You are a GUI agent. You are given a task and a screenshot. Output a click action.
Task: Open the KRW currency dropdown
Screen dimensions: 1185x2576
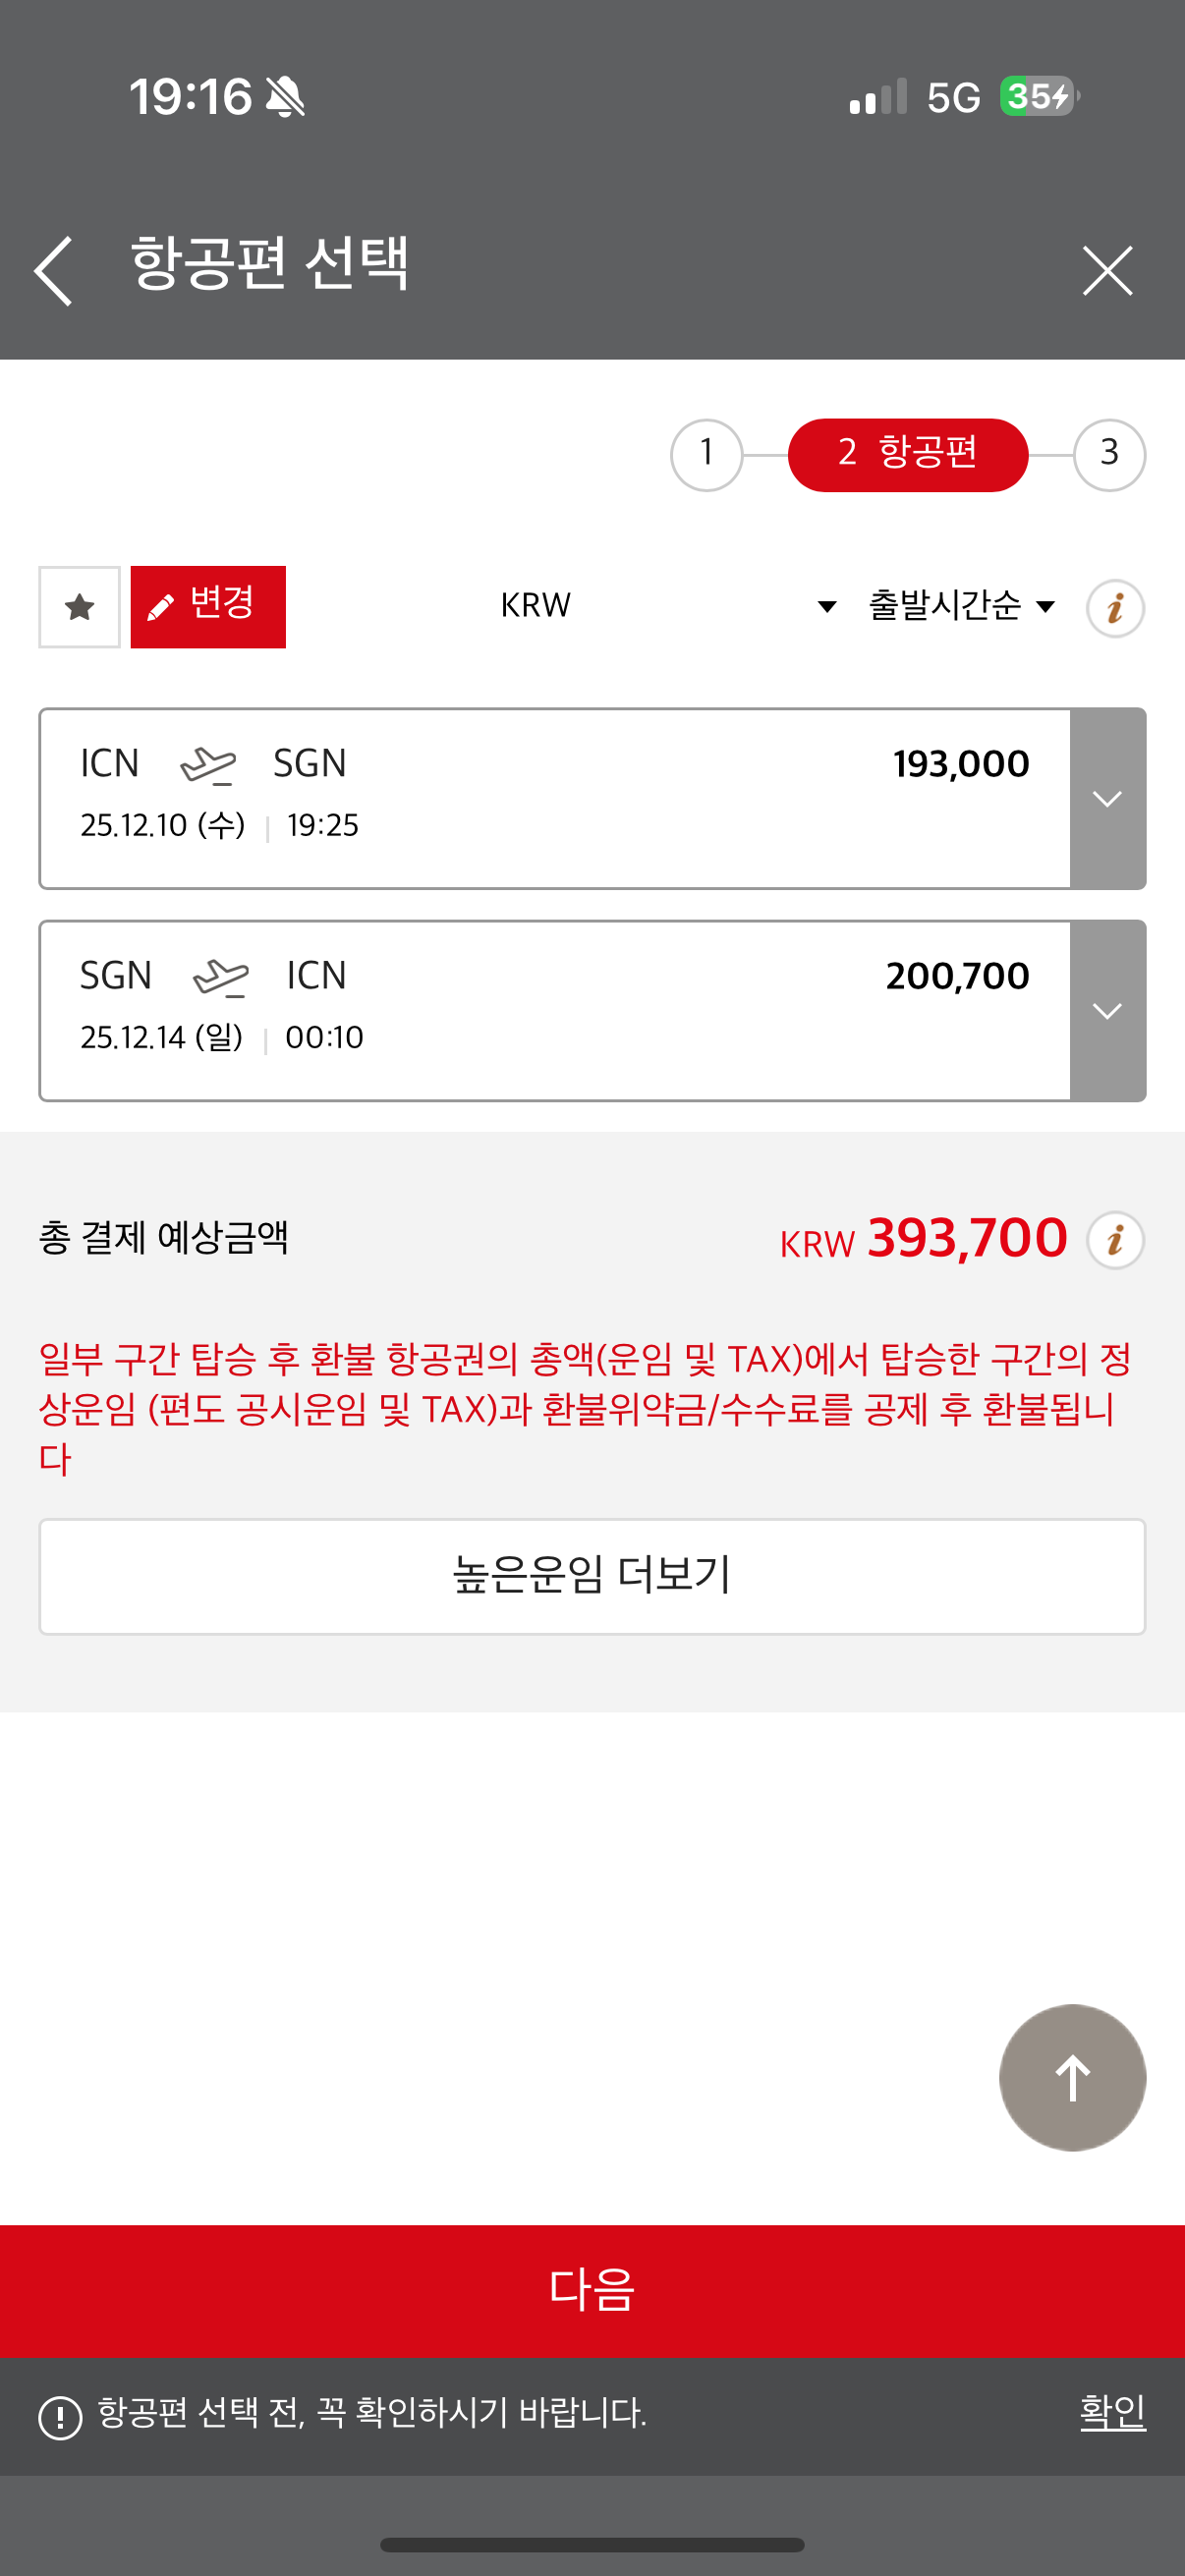[667, 606]
